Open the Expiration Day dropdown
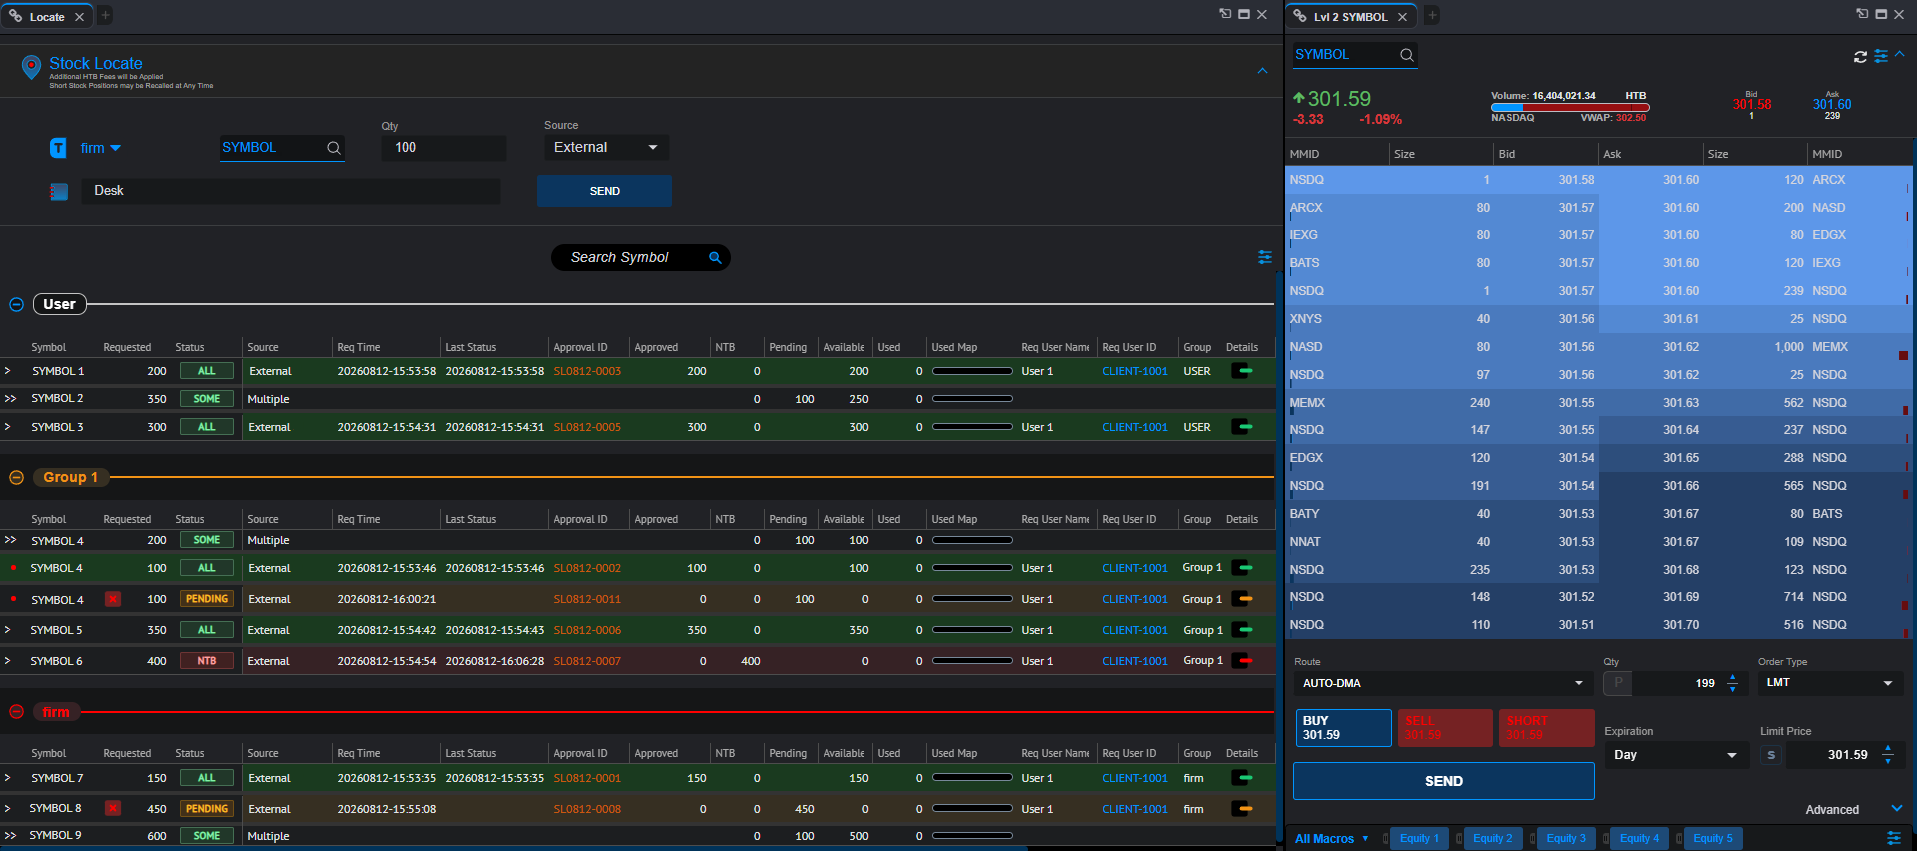Image resolution: width=1917 pixels, height=851 pixels. coord(1676,755)
